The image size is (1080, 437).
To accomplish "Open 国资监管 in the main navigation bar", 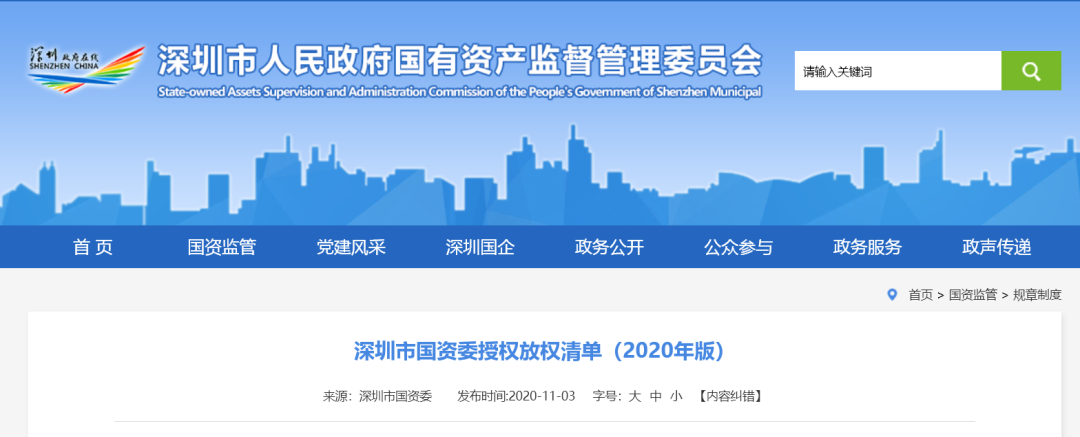I will point(222,247).
